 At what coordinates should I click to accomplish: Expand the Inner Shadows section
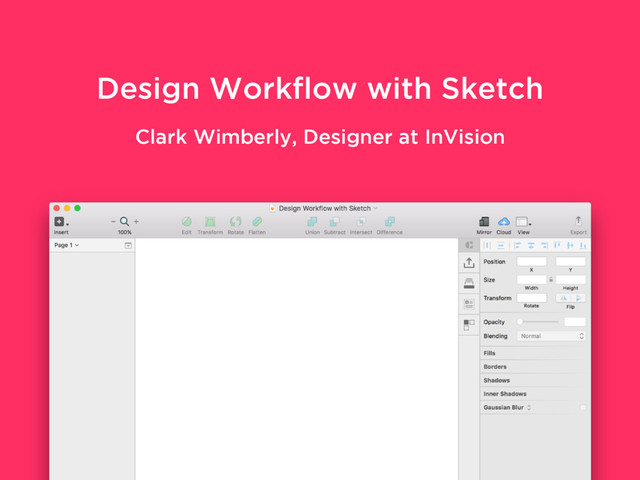tap(534, 393)
